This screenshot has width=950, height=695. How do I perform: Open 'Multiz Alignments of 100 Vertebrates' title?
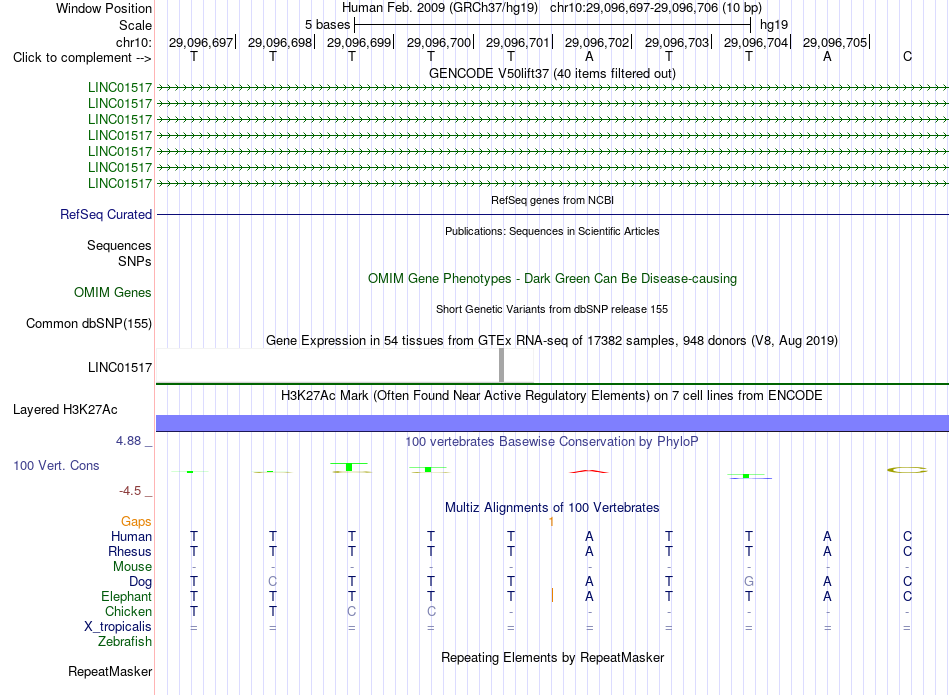click(552, 508)
